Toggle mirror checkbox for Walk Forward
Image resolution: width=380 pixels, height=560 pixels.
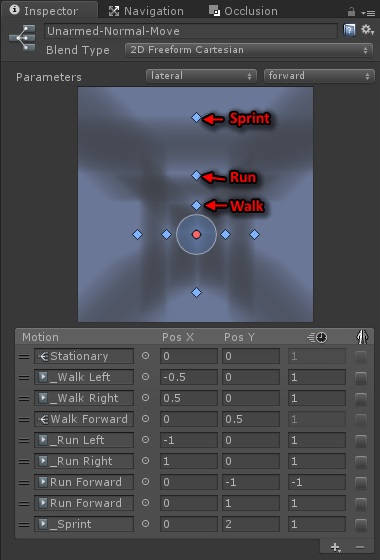click(361, 420)
